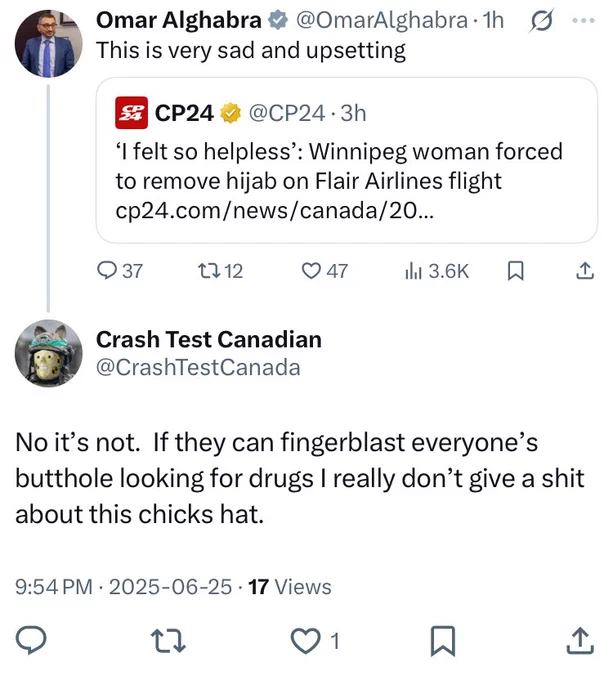Open the three-dot more options menu

pyautogui.click(x=584, y=20)
